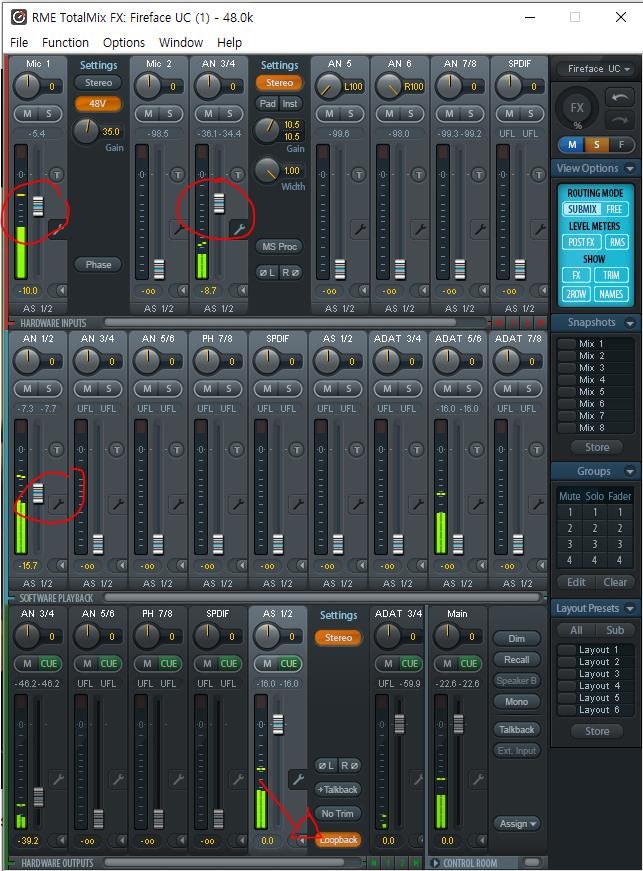Screen dimensions: 643x871
Task: Click the FX return knob in the right panel
Action: (x=577, y=108)
